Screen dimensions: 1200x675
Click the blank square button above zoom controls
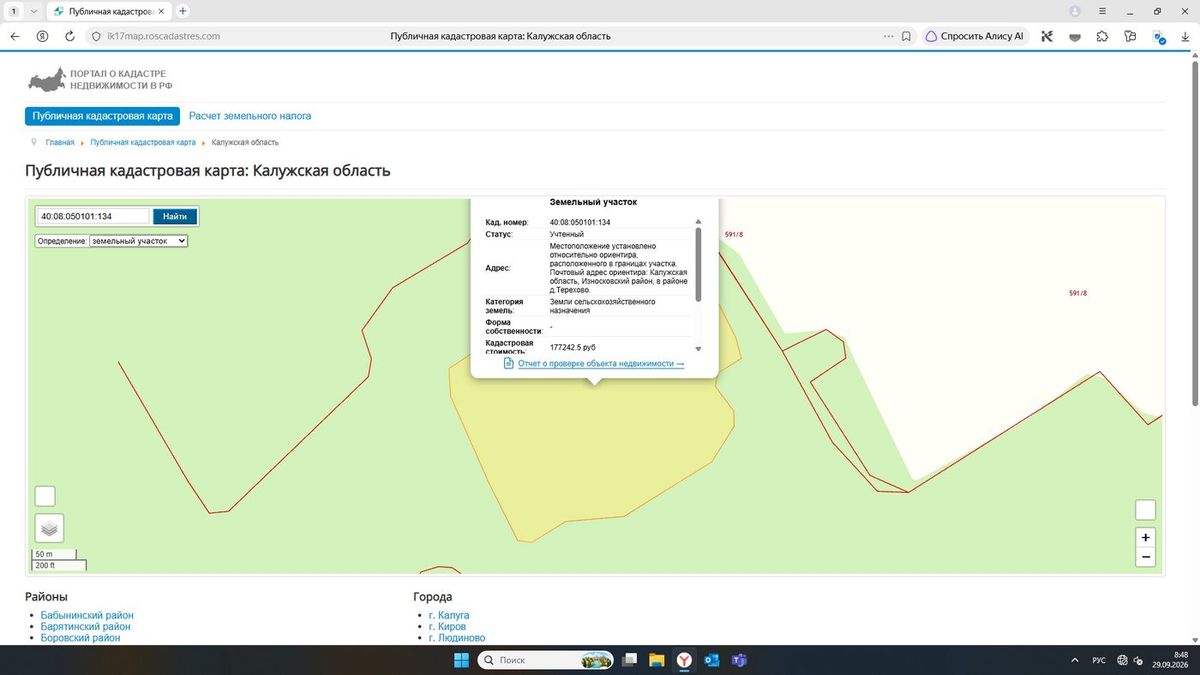pyautogui.click(x=1146, y=509)
